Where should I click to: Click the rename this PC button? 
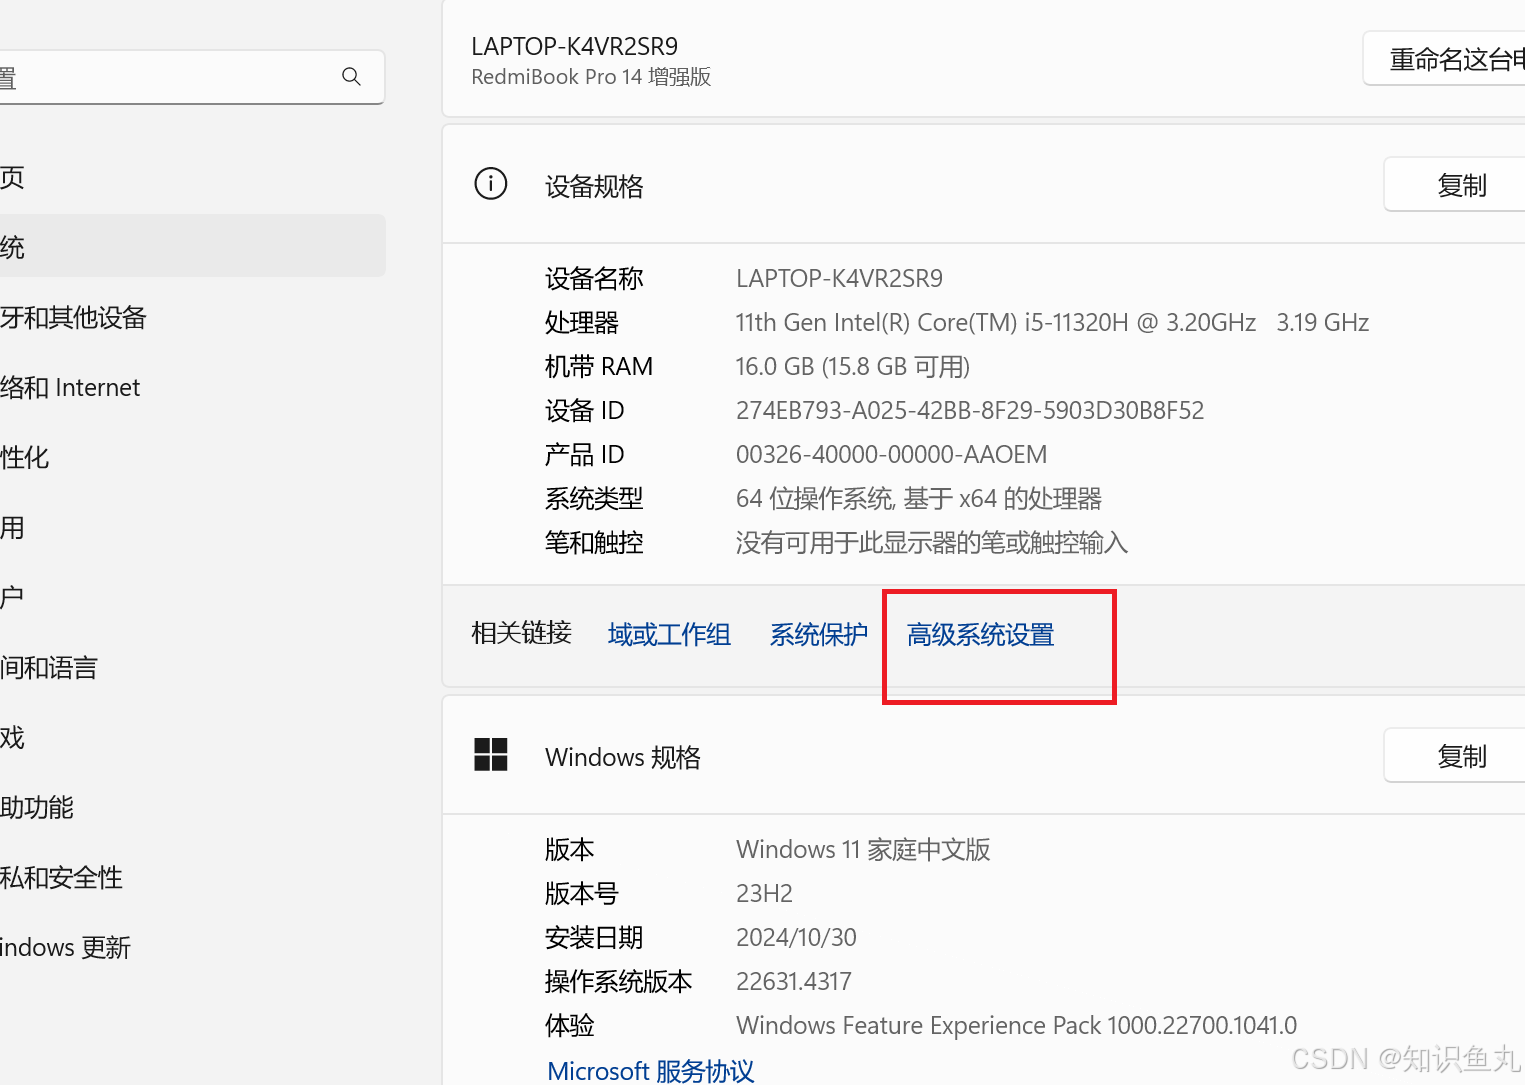coord(1445,59)
